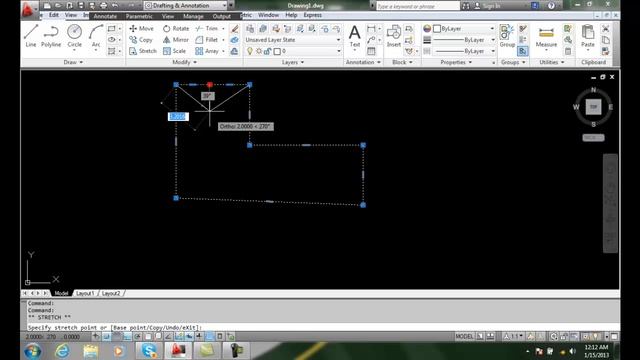
Task: Click the Trim tool
Action: pos(207,29)
